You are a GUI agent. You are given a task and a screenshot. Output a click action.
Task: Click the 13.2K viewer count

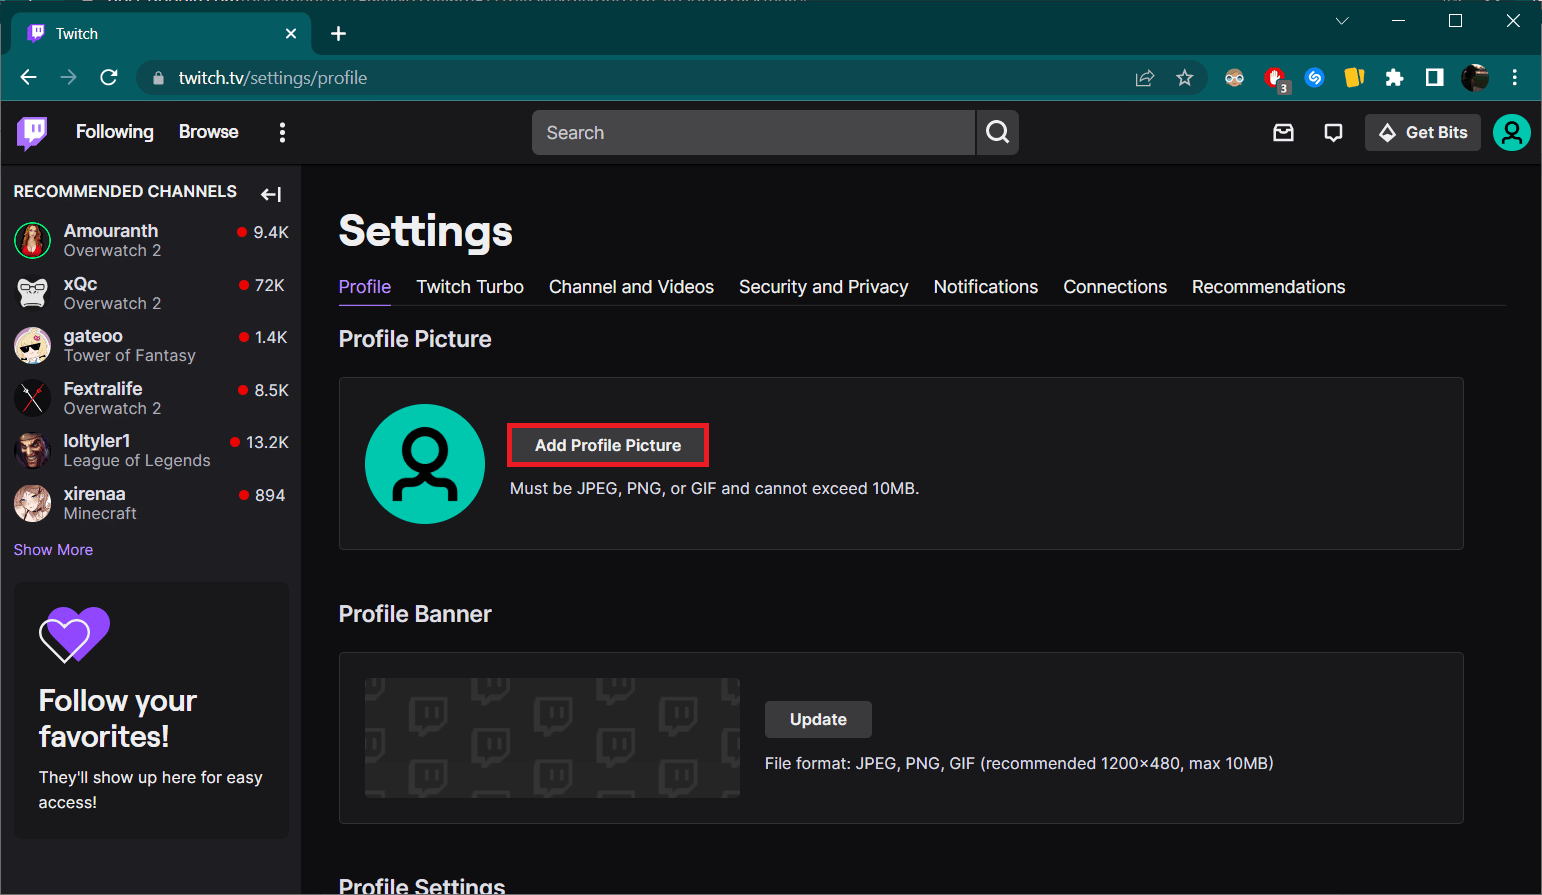tap(267, 442)
